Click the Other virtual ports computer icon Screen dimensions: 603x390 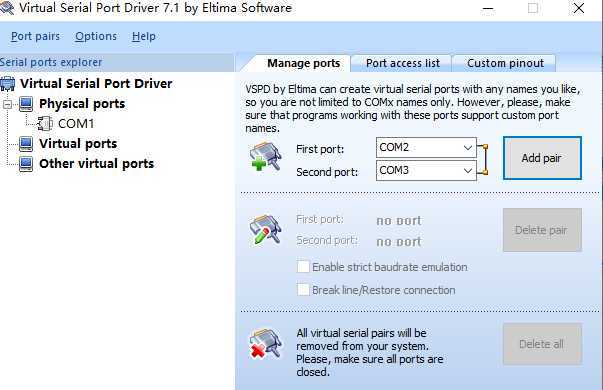click(26, 164)
